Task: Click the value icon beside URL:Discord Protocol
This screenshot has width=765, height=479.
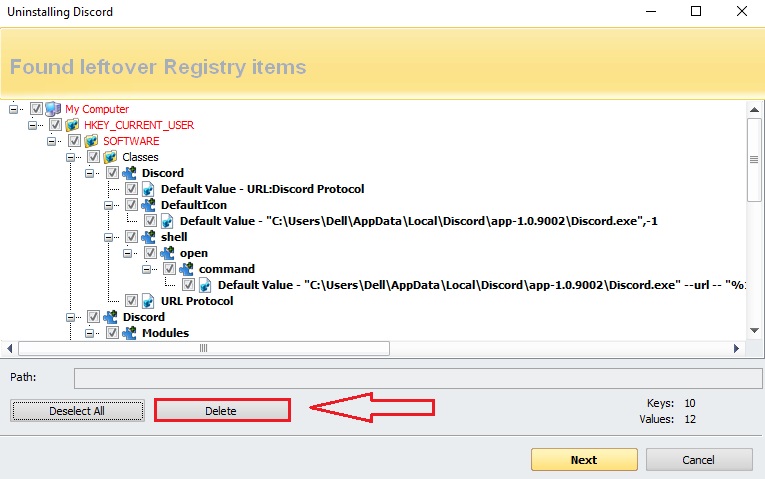Action: tap(148, 189)
